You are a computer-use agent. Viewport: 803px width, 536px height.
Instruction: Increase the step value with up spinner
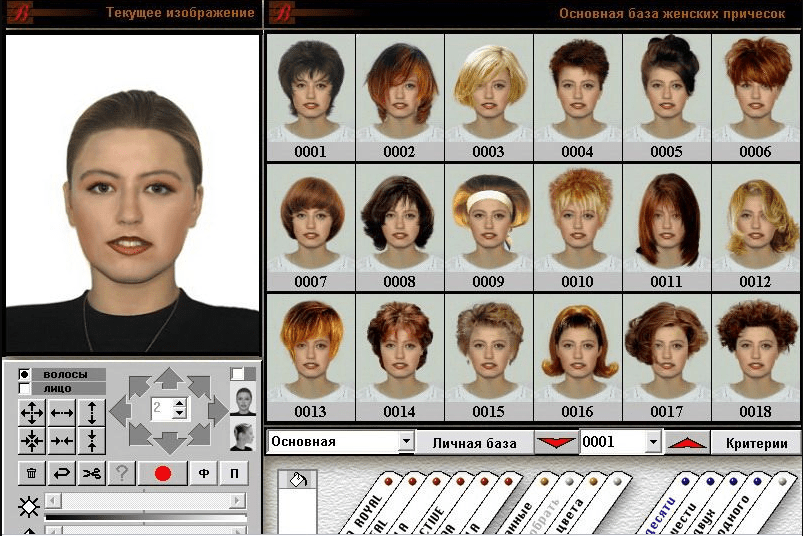pyautogui.click(x=179, y=403)
